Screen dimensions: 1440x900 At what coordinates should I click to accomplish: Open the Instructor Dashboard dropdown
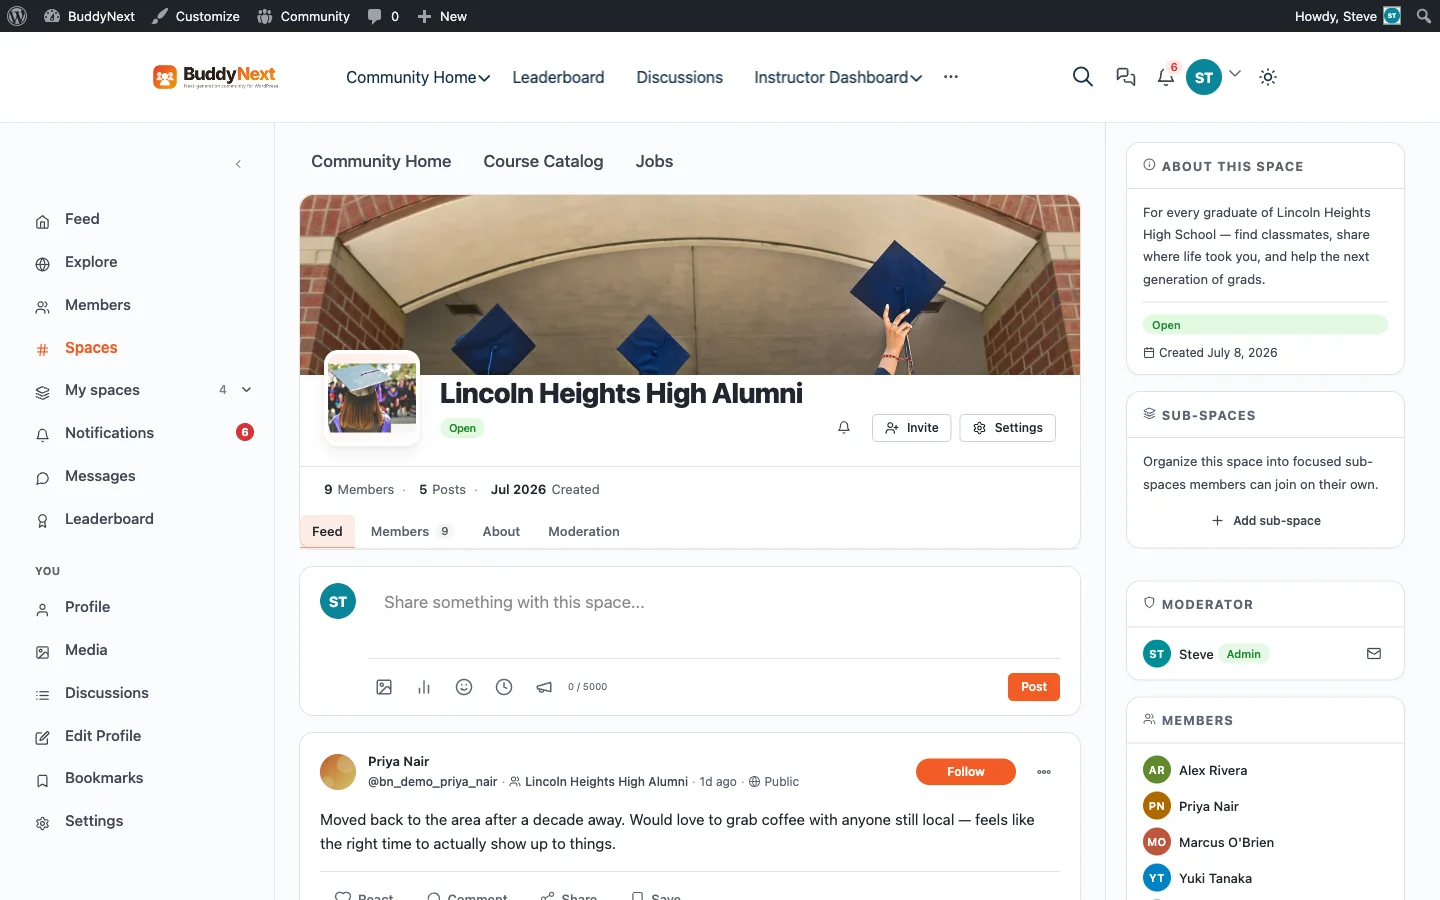(838, 77)
